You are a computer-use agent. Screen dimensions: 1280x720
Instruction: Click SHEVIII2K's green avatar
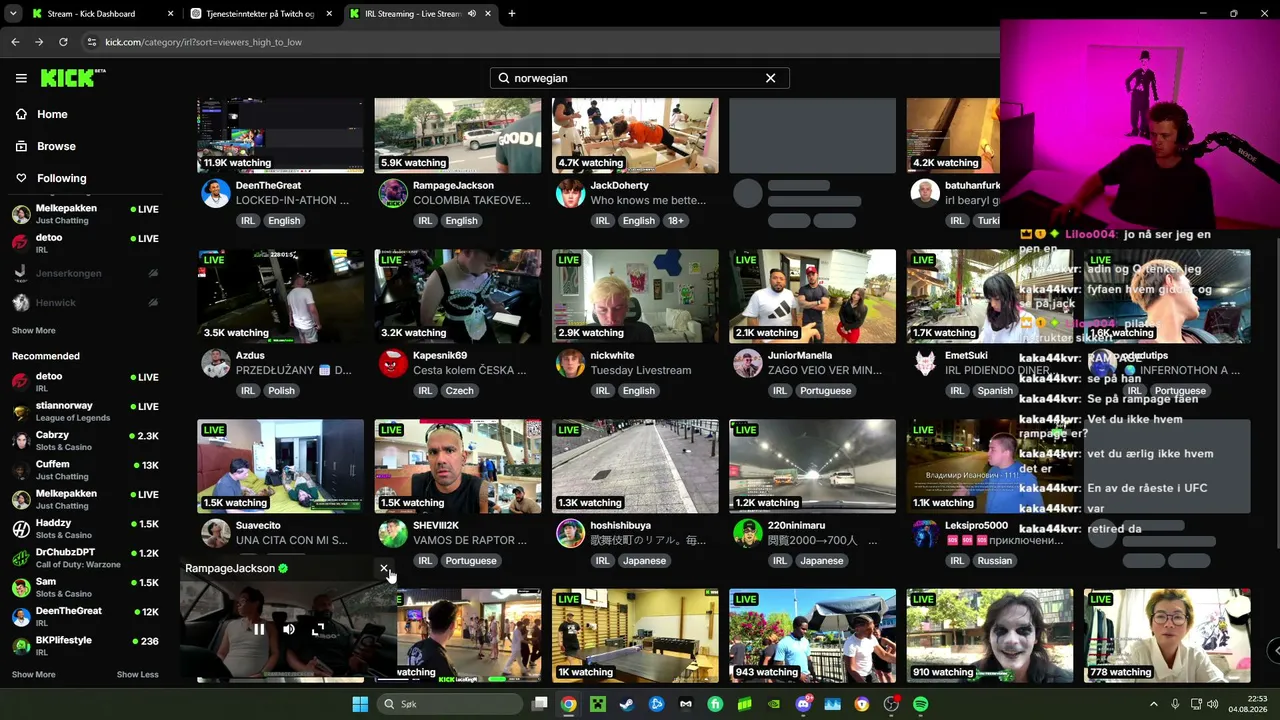tap(393, 533)
